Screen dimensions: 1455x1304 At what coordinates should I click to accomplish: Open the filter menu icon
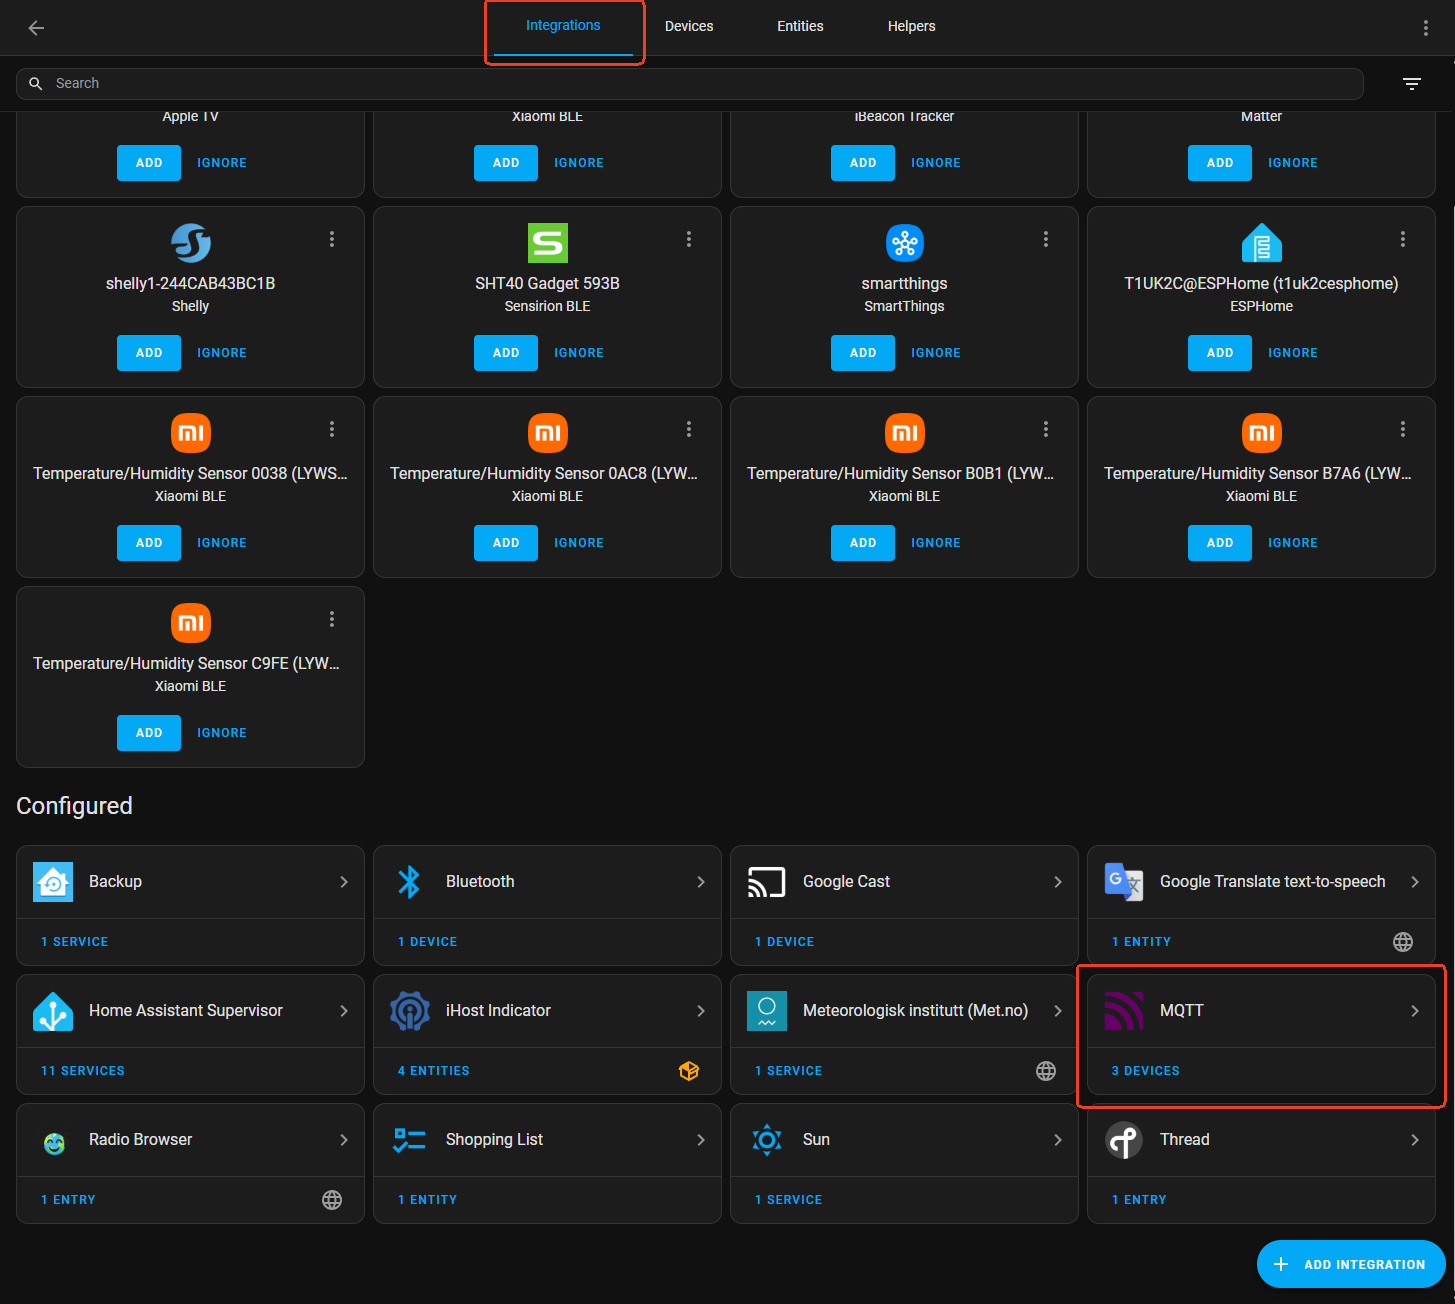[x=1412, y=84]
